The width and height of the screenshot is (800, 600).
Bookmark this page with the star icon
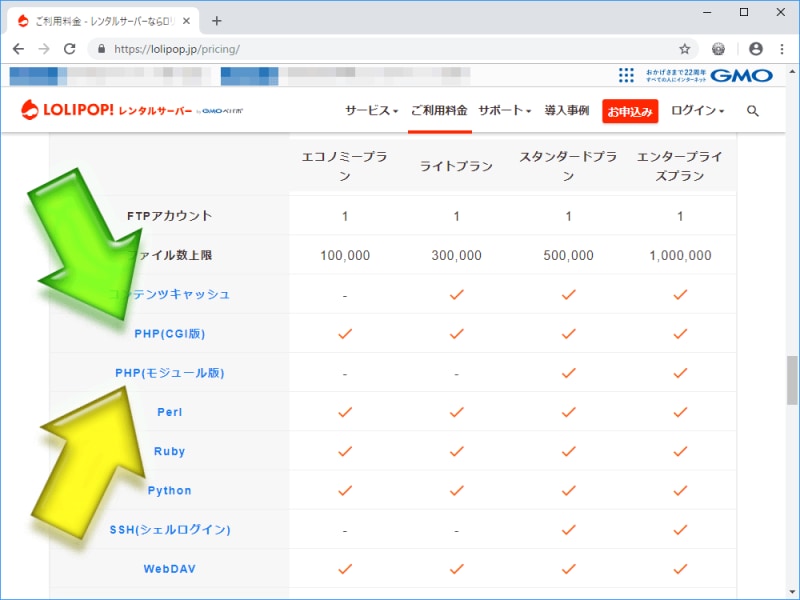coord(685,49)
